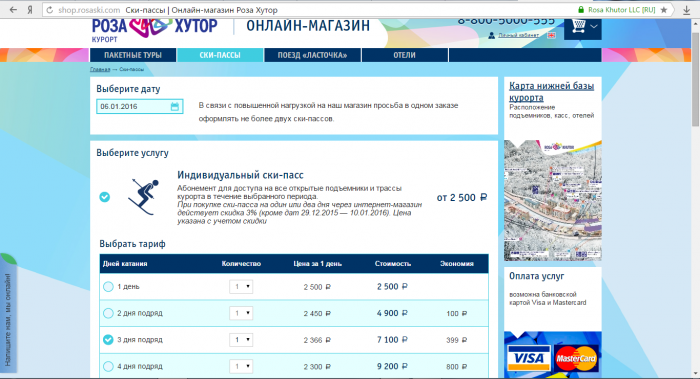
Task: Open the Личный кабинет link
Action: point(519,35)
